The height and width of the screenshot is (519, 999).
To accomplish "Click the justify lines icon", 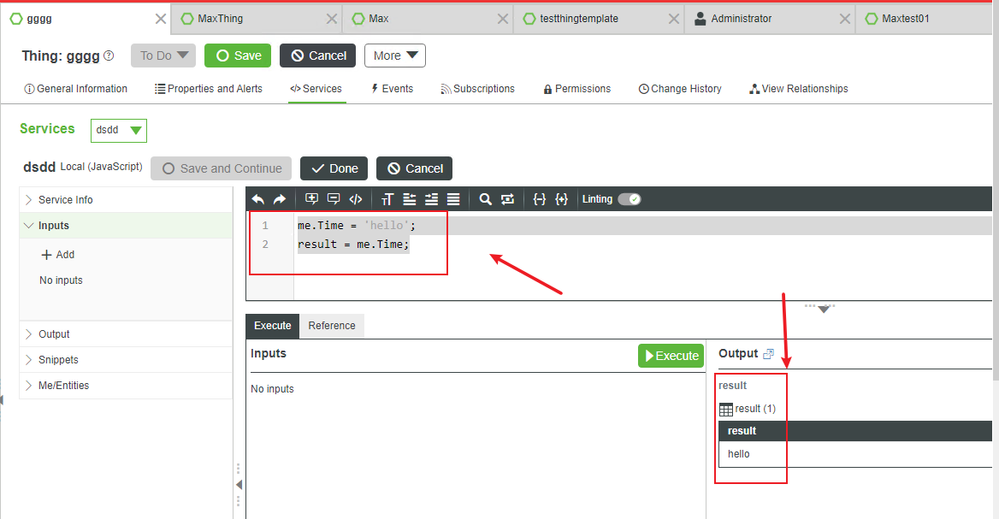I will [x=453, y=199].
